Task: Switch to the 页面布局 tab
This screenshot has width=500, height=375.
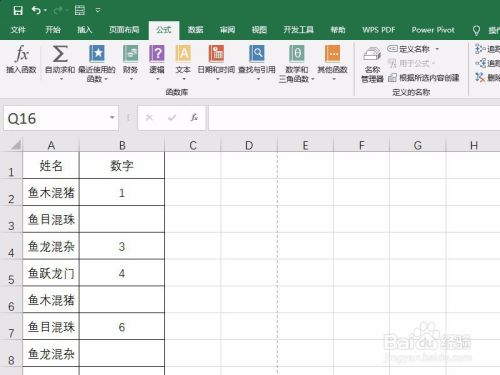Action: click(x=124, y=30)
